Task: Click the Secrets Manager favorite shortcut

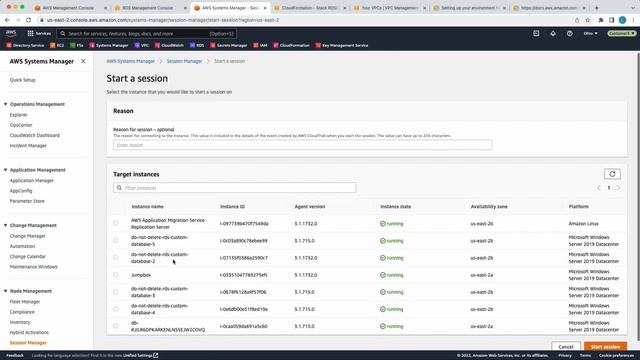Action: (229, 45)
